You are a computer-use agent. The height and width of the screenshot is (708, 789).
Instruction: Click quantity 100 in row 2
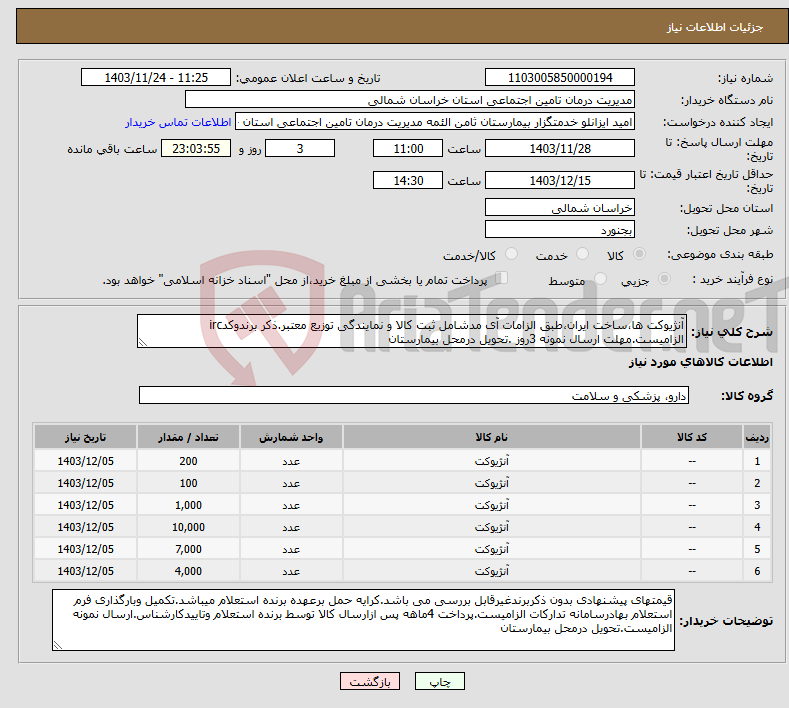click(188, 483)
